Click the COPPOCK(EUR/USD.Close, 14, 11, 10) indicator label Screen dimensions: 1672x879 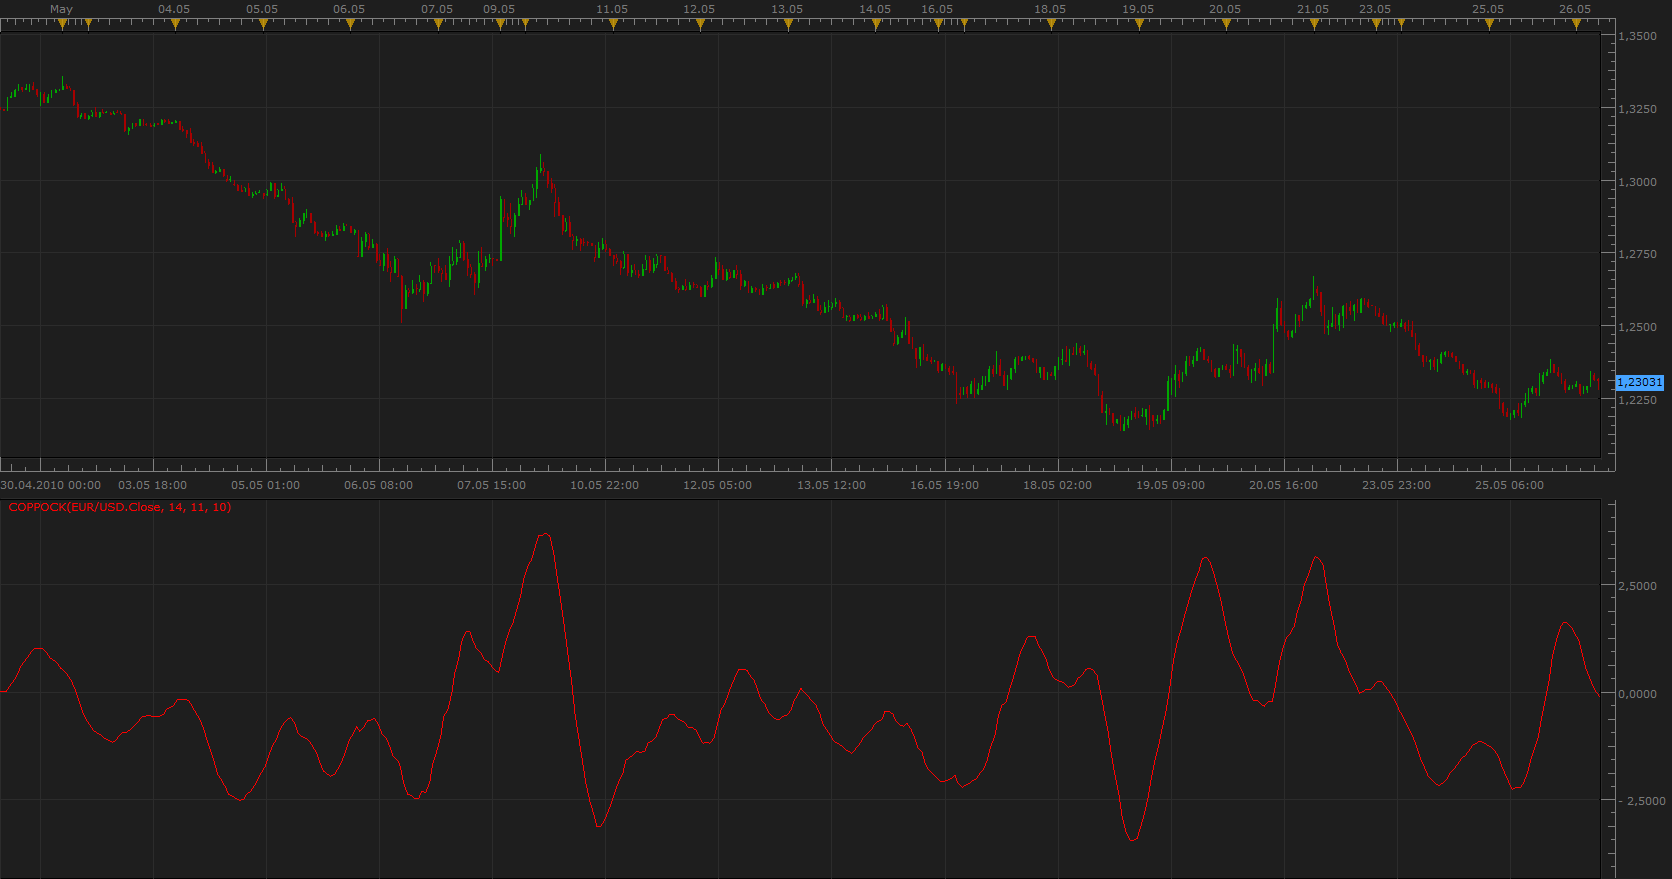tap(120, 507)
